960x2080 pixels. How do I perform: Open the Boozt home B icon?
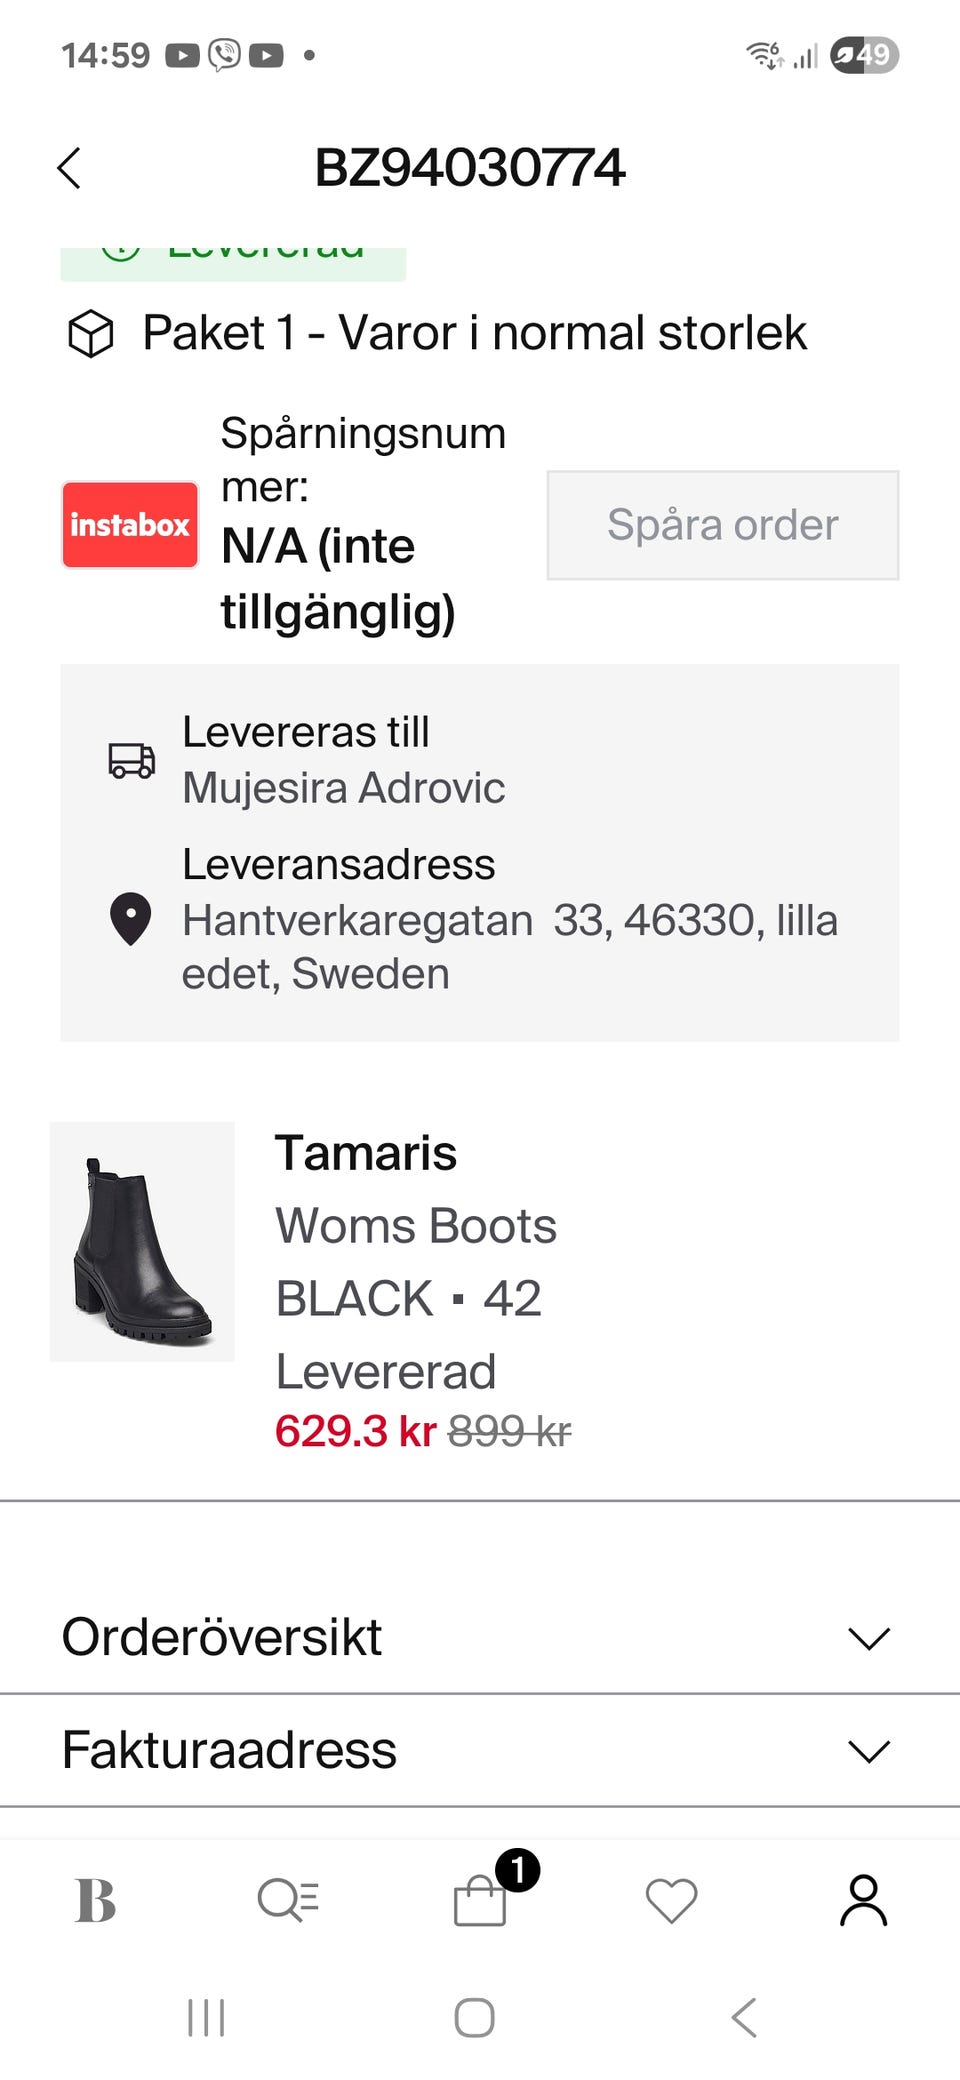coord(96,1900)
